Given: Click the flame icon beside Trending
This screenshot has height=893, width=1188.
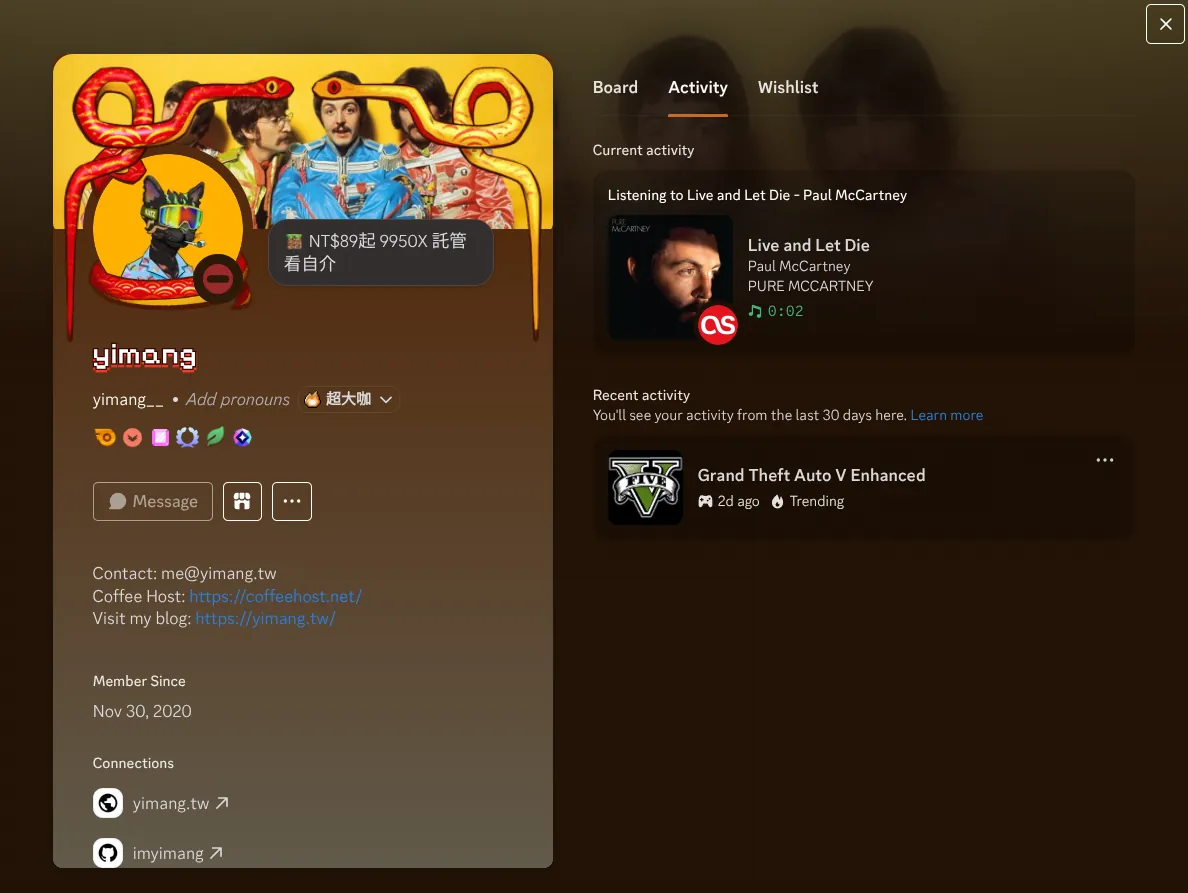Looking at the screenshot, I should click(777, 501).
